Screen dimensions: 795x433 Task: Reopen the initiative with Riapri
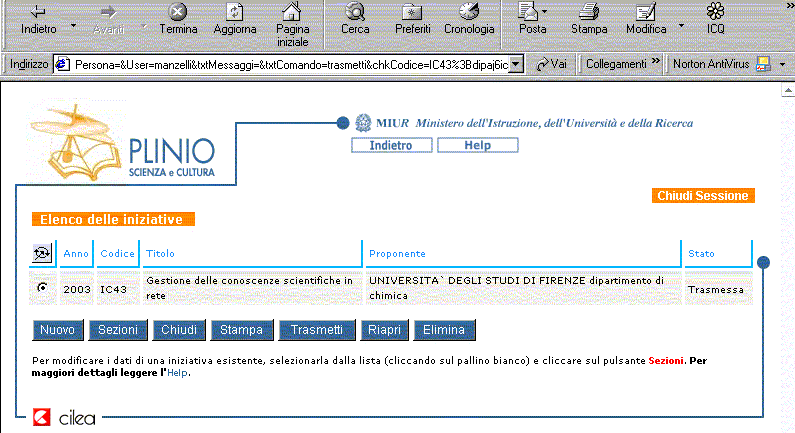384,330
